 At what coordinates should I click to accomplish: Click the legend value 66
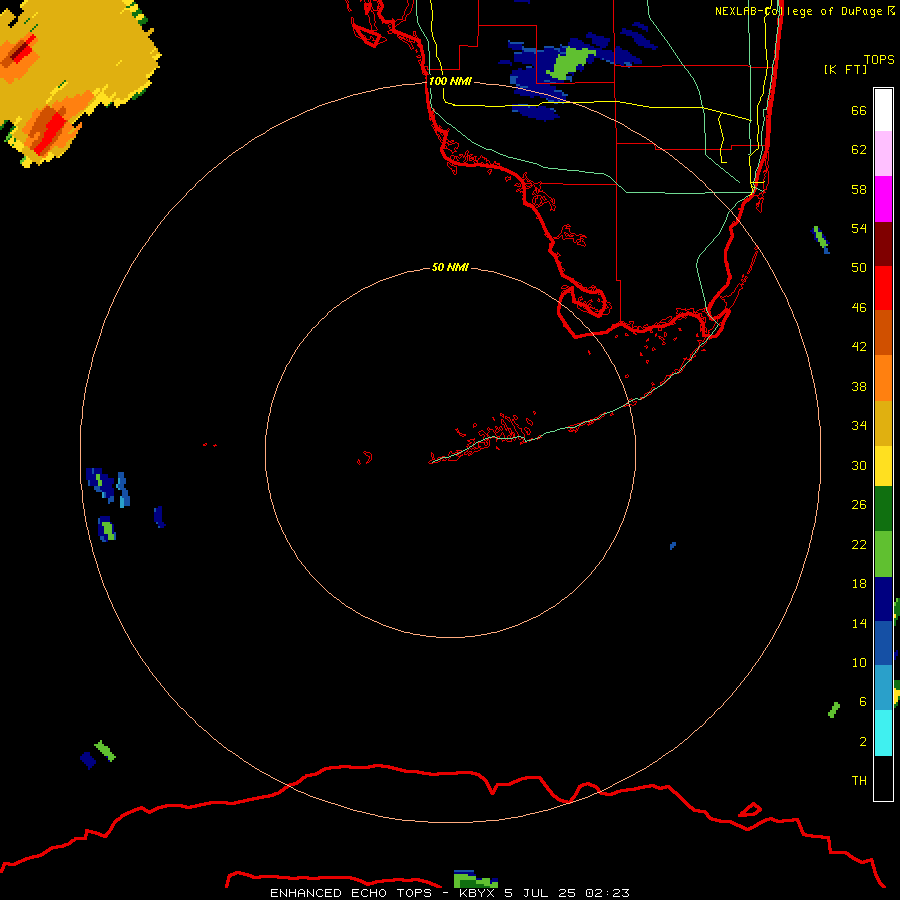(859, 110)
